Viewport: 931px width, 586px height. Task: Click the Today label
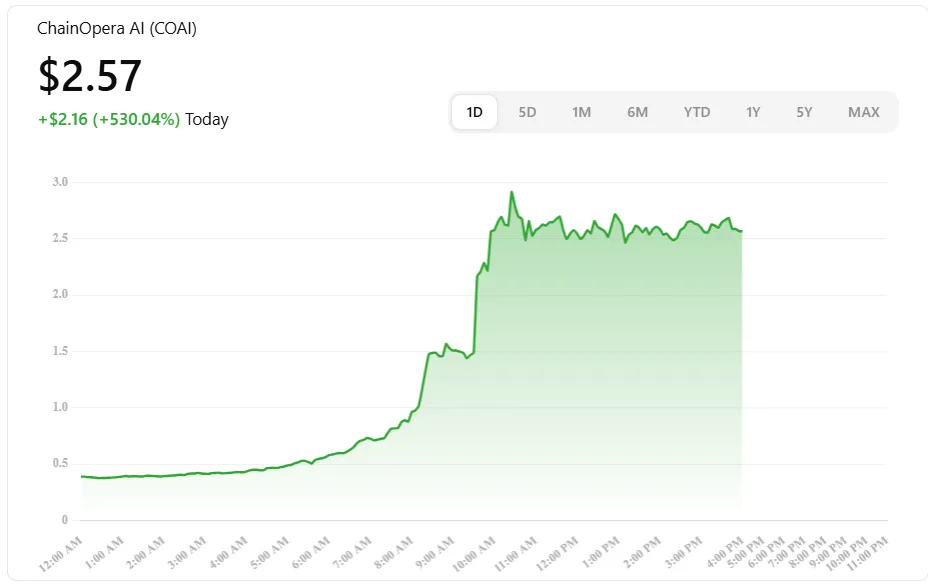209,118
